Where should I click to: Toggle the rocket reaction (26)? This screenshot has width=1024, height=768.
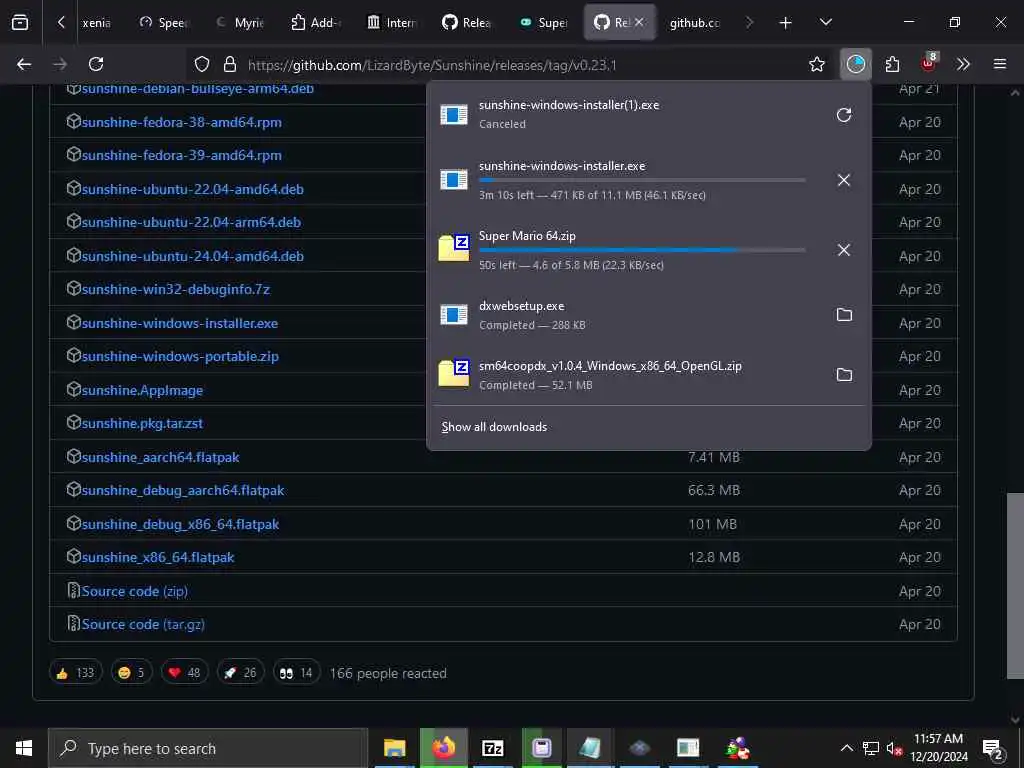click(x=241, y=673)
